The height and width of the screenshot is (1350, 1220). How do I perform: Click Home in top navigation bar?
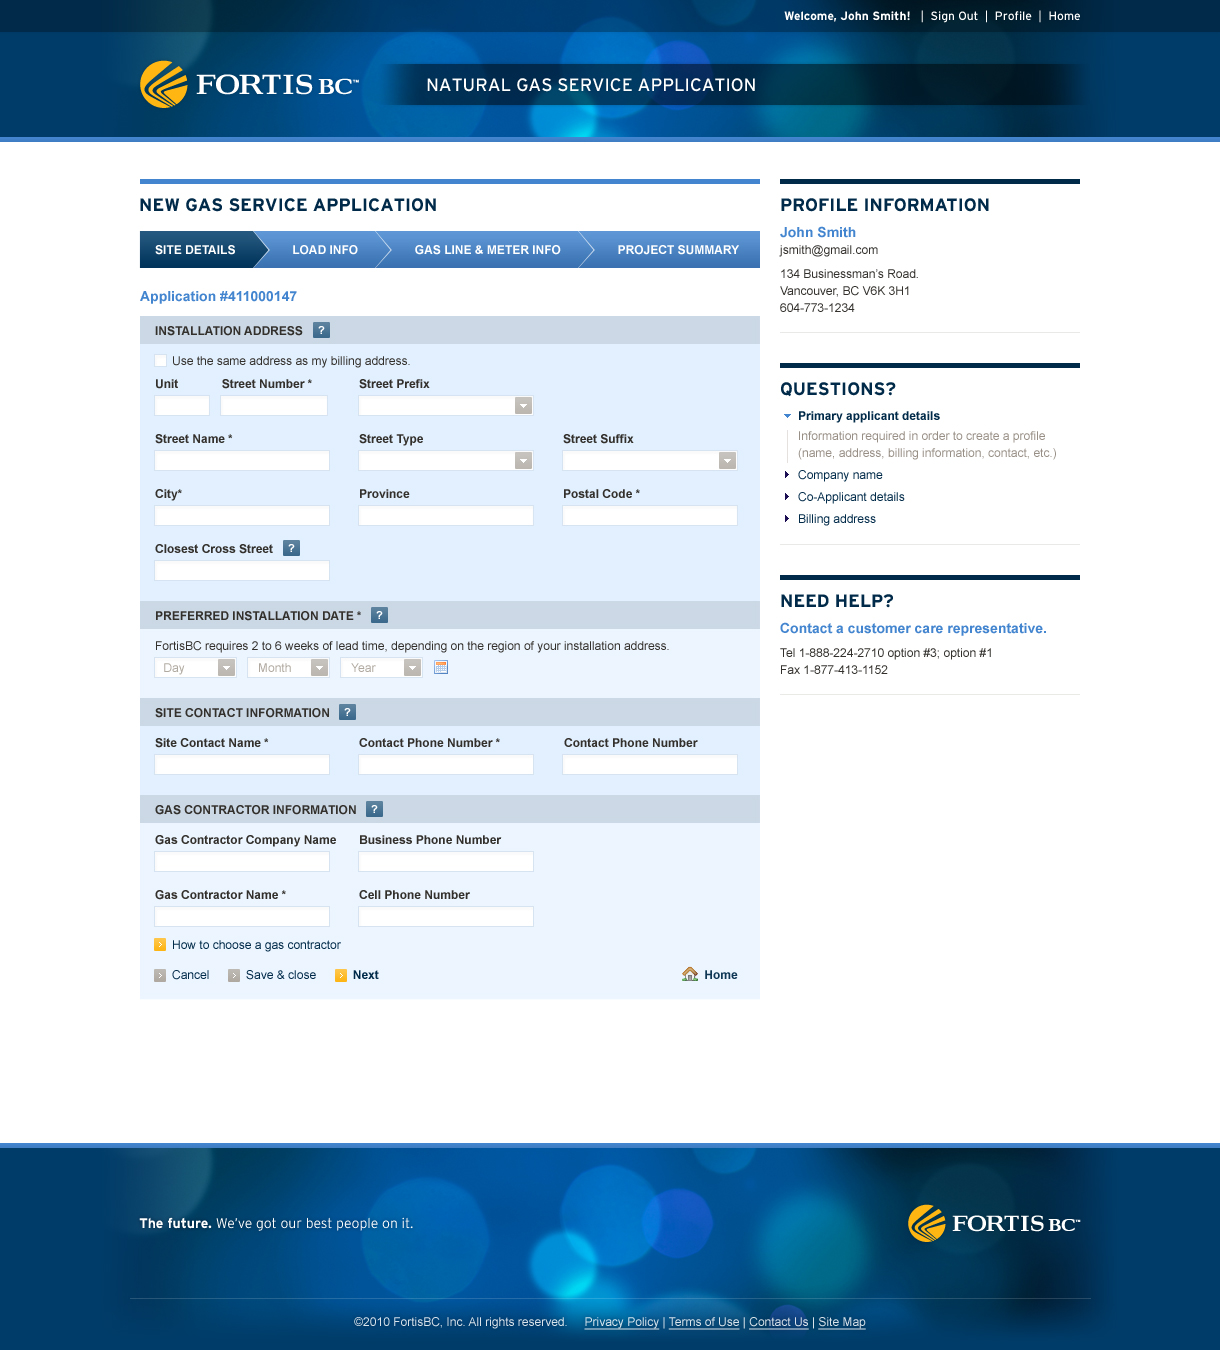(x=1064, y=16)
